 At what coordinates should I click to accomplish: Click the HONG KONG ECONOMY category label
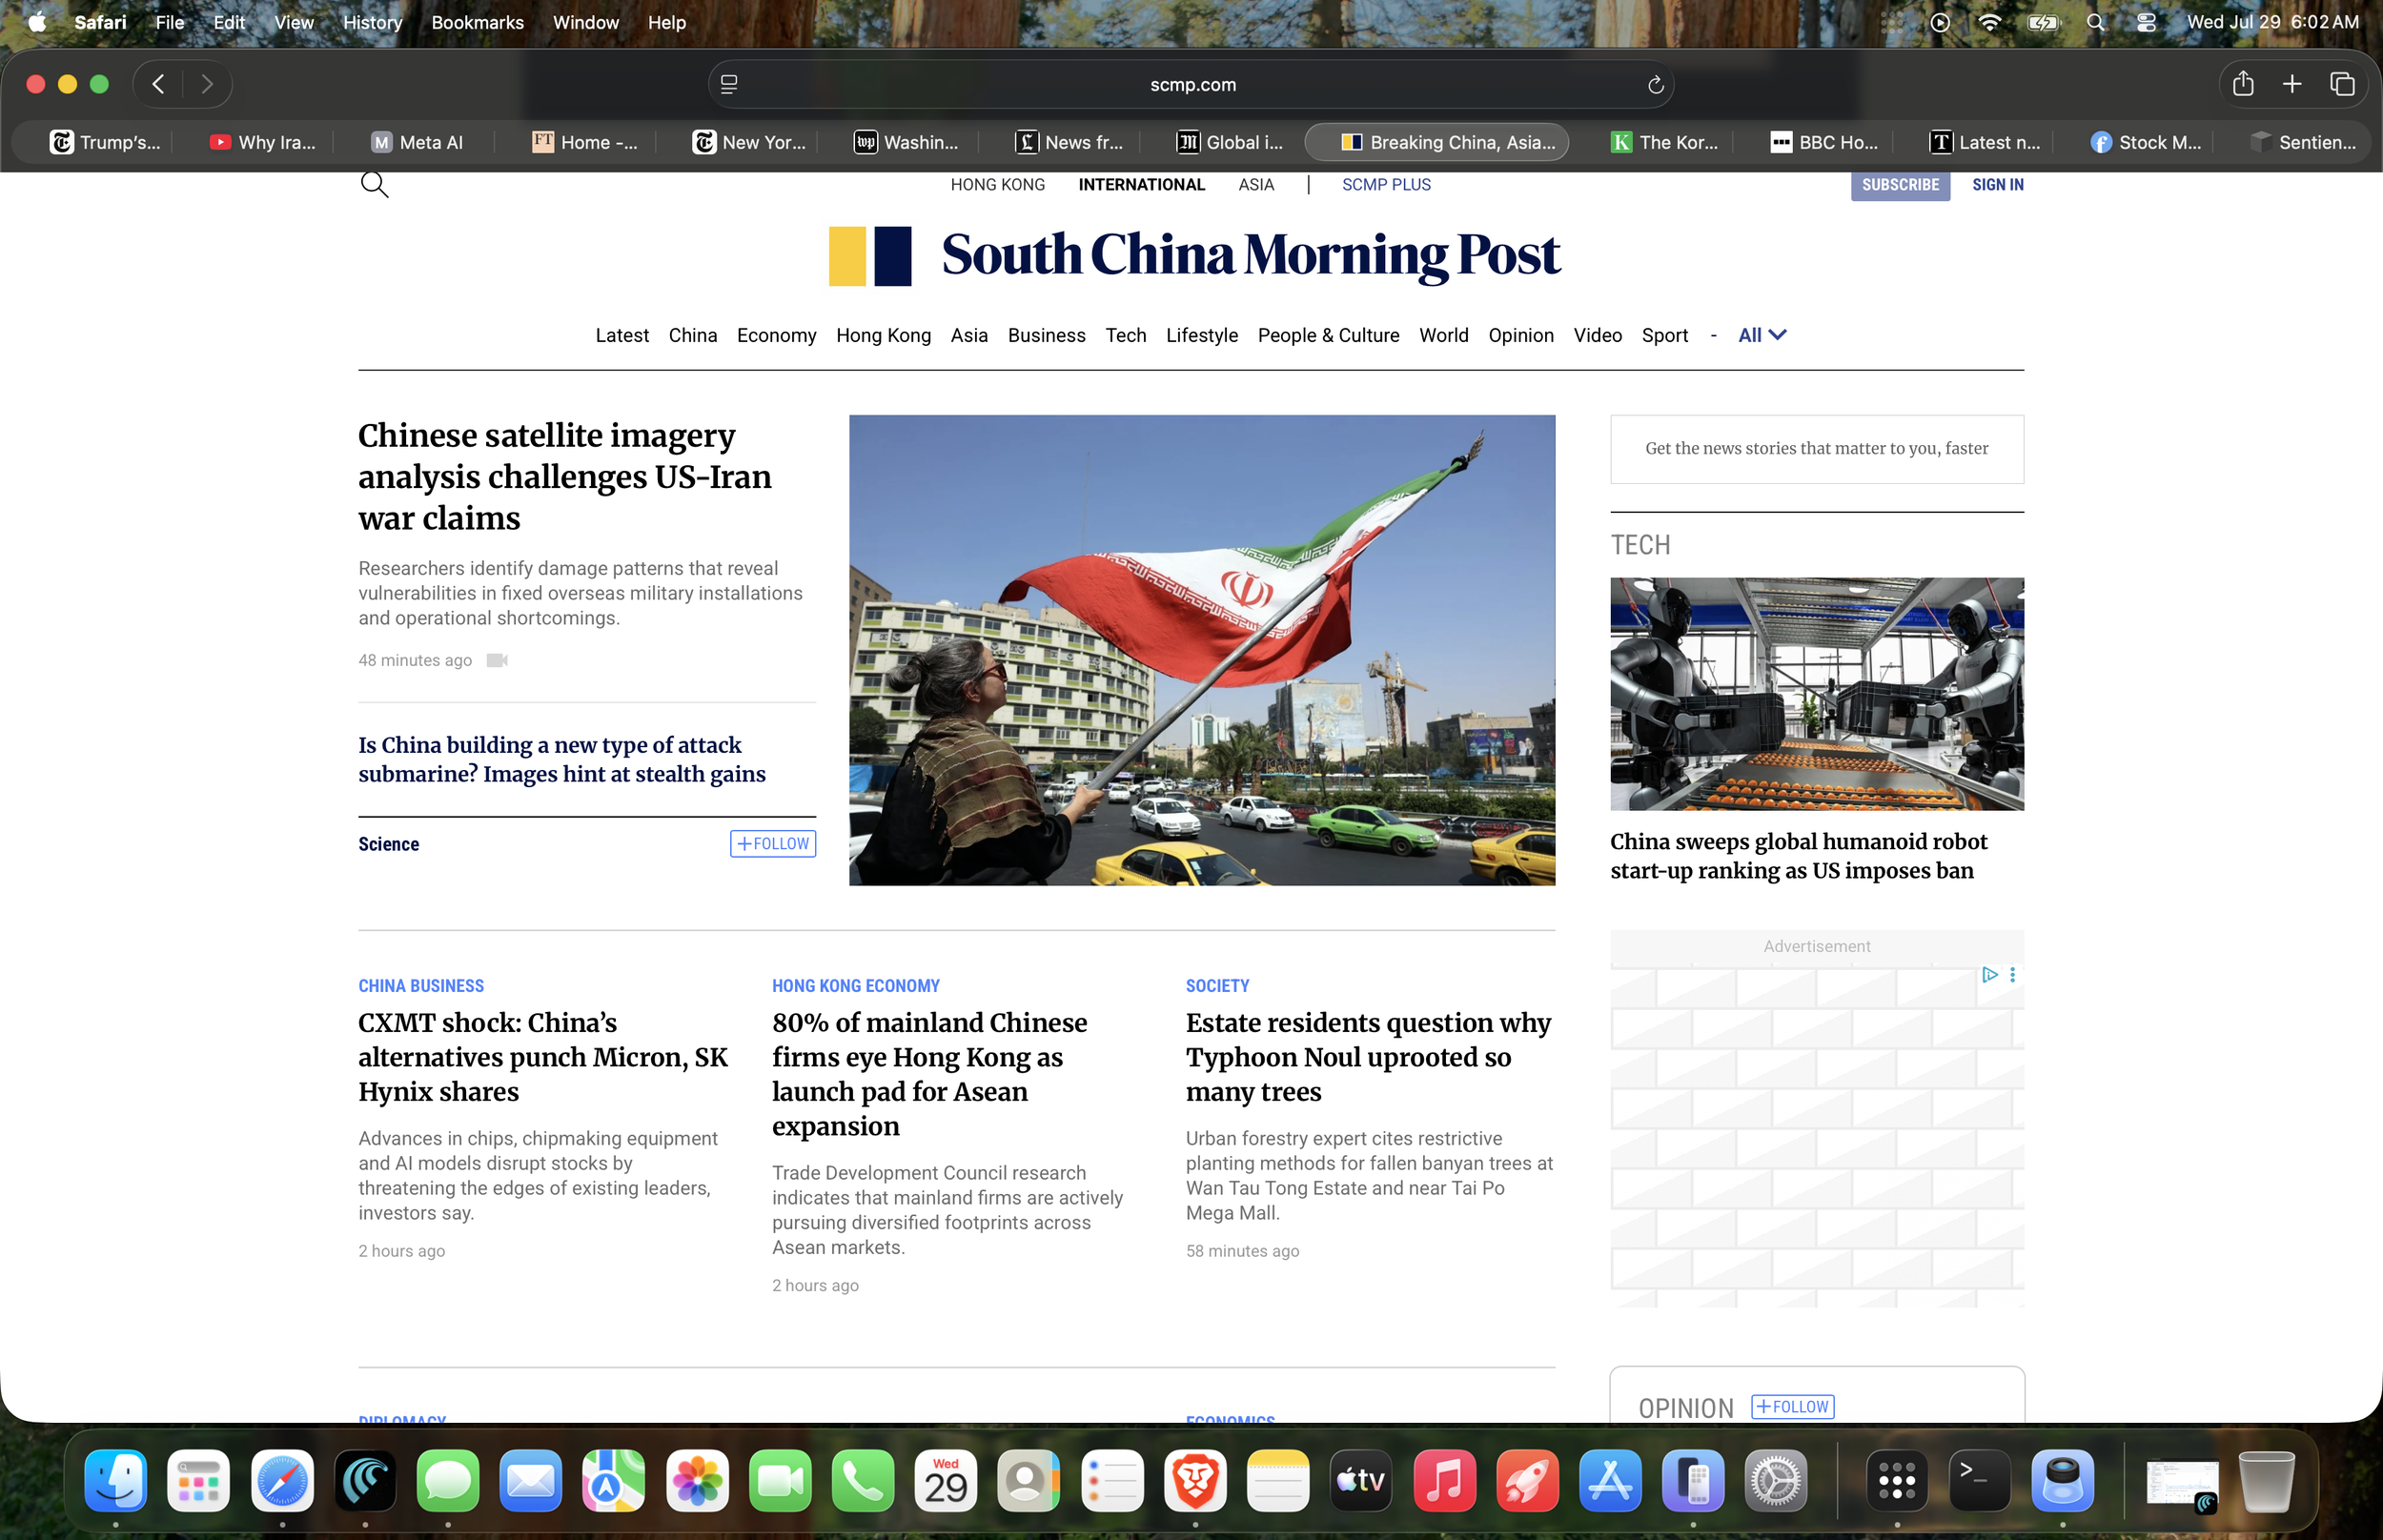[856, 986]
